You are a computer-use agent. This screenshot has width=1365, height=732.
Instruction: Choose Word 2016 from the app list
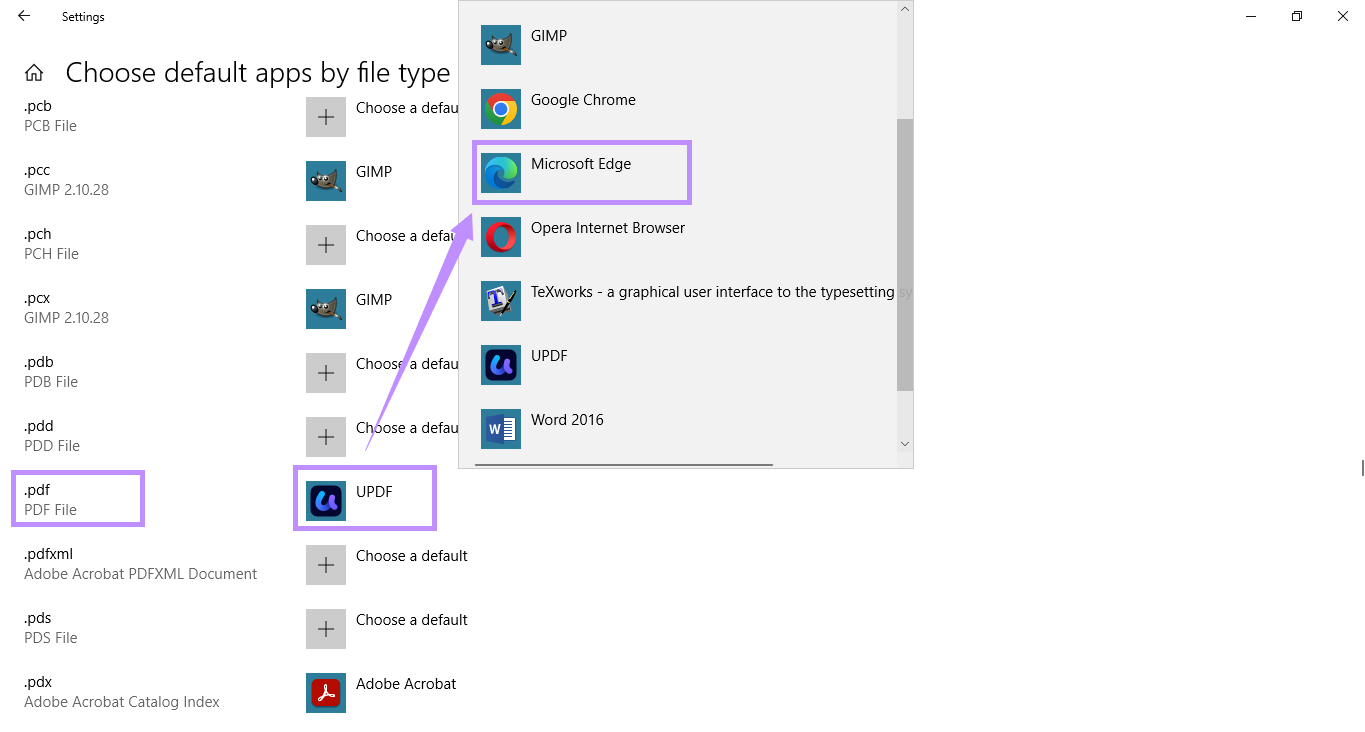567,420
